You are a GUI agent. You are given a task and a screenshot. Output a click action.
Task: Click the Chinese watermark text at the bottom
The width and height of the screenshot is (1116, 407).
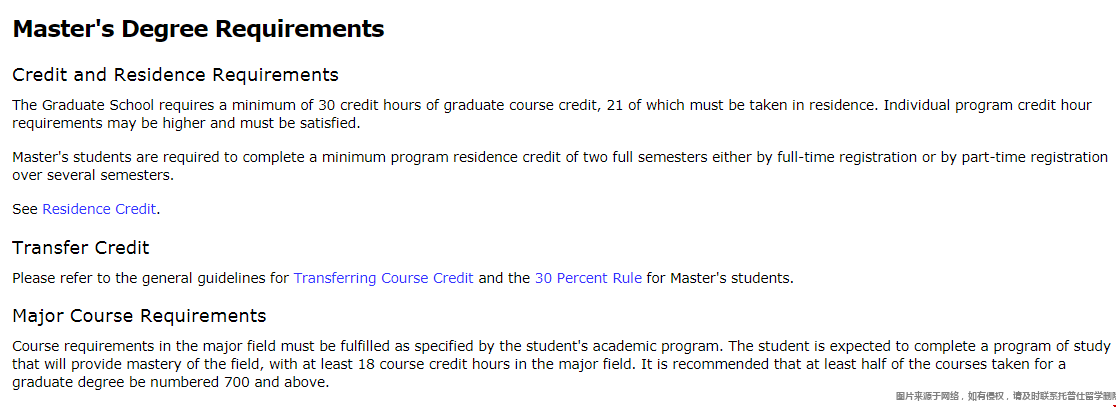[x=1005, y=396]
